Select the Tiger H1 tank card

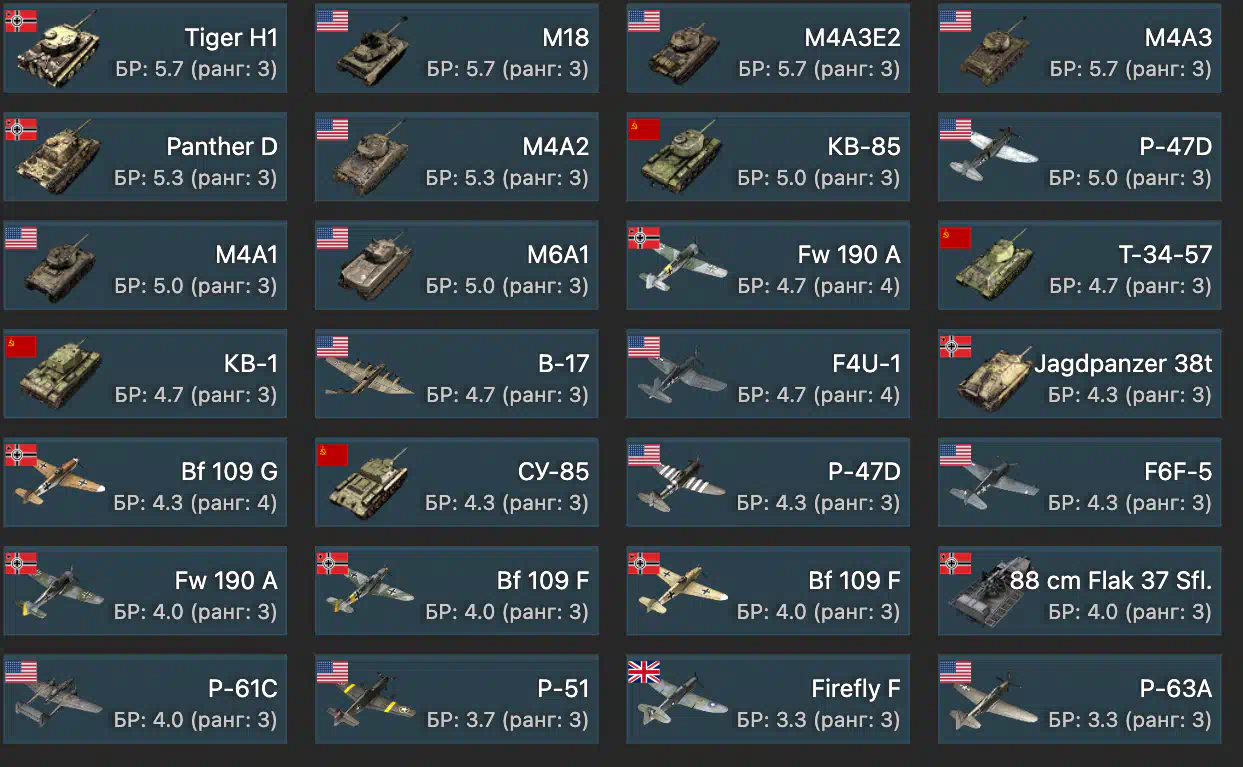coord(145,49)
